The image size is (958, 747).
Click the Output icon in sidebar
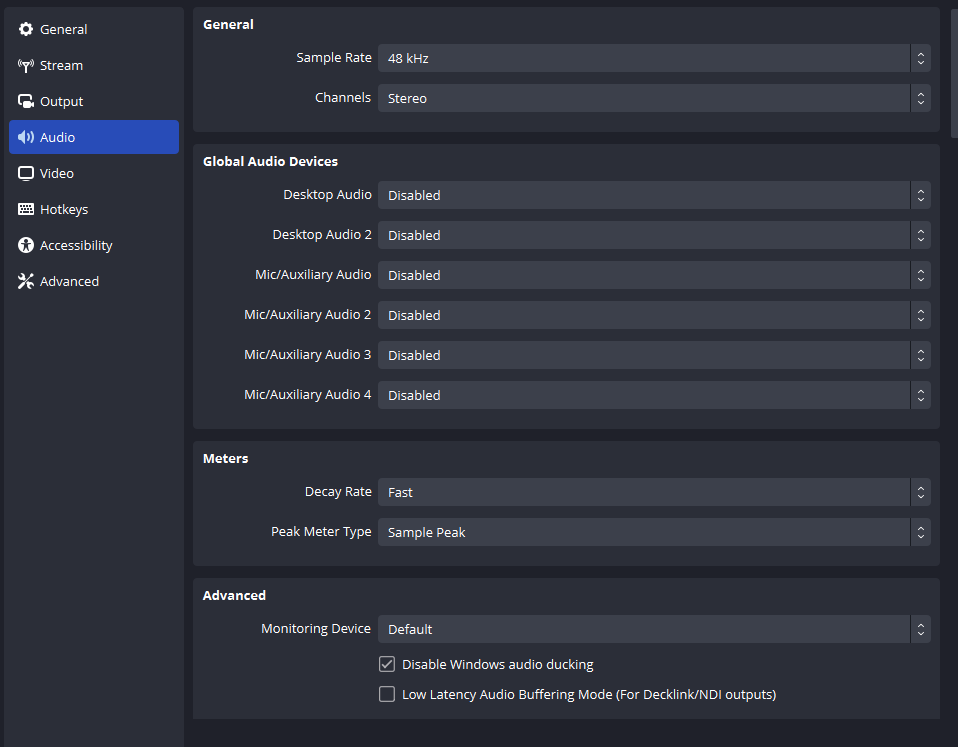tap(26, 102)
